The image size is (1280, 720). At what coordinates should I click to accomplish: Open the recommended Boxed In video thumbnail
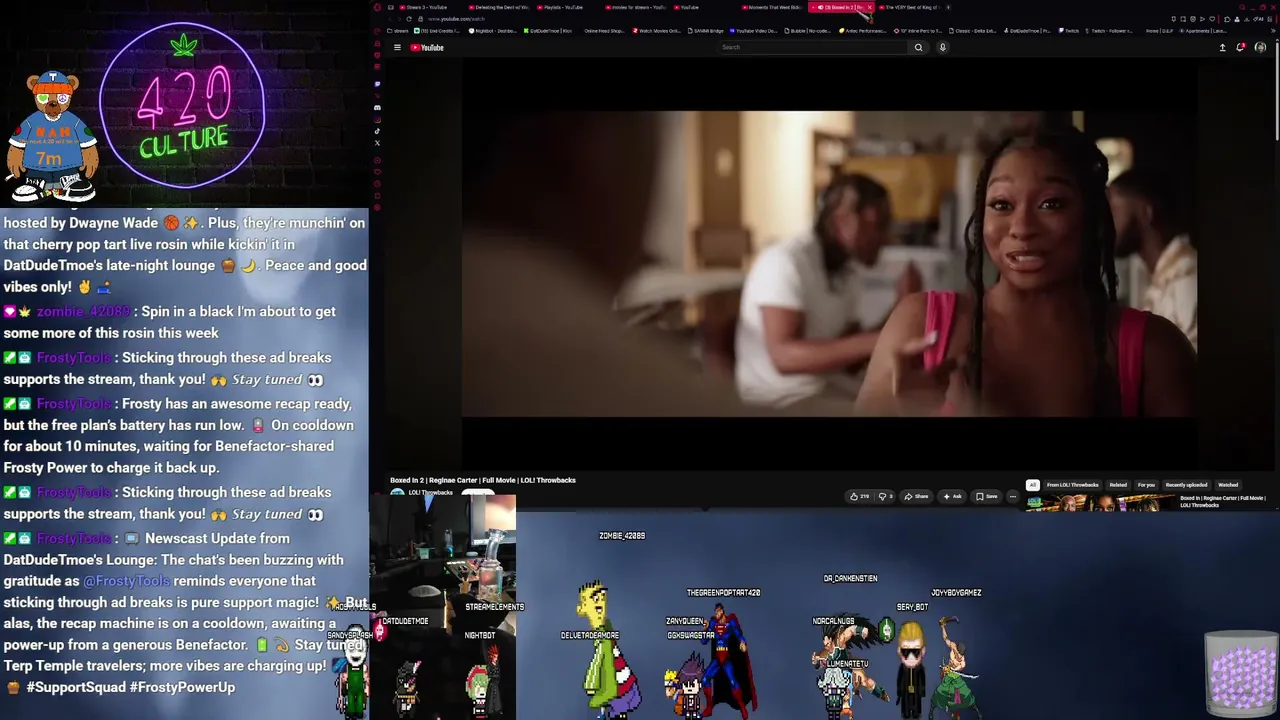point(1100,503)
